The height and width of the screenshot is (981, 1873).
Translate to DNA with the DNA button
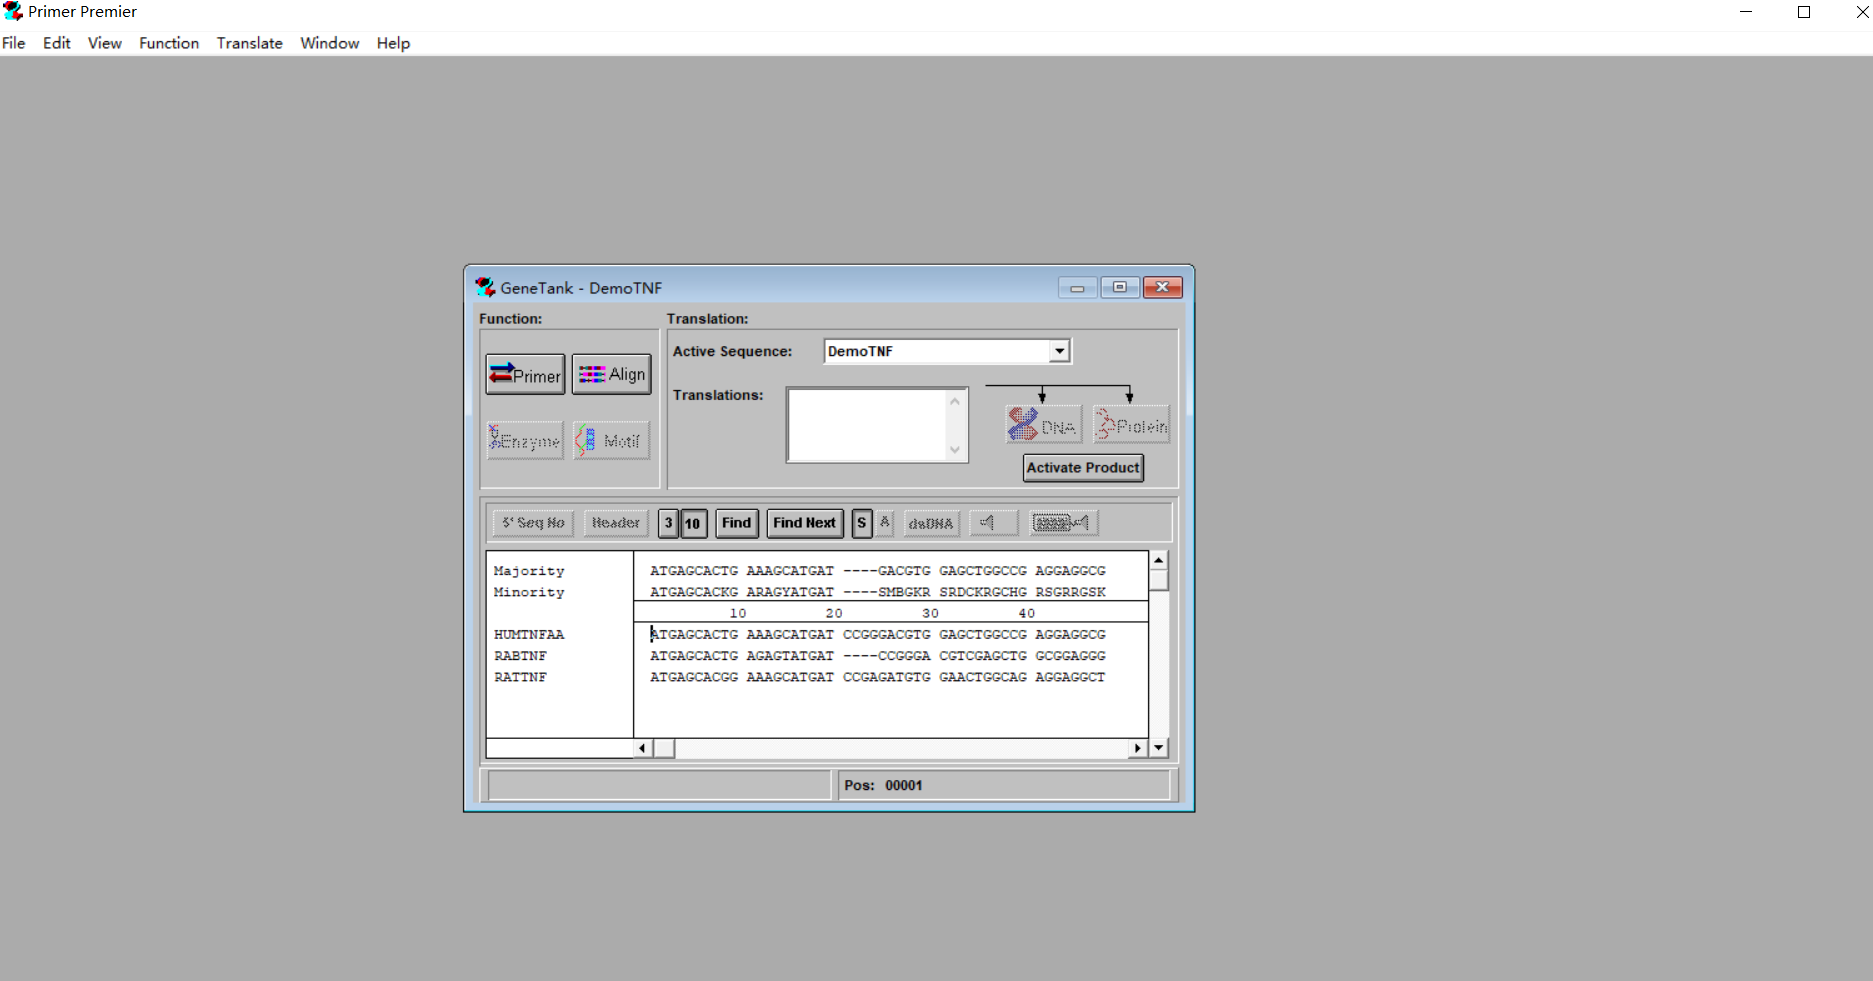1043,425
